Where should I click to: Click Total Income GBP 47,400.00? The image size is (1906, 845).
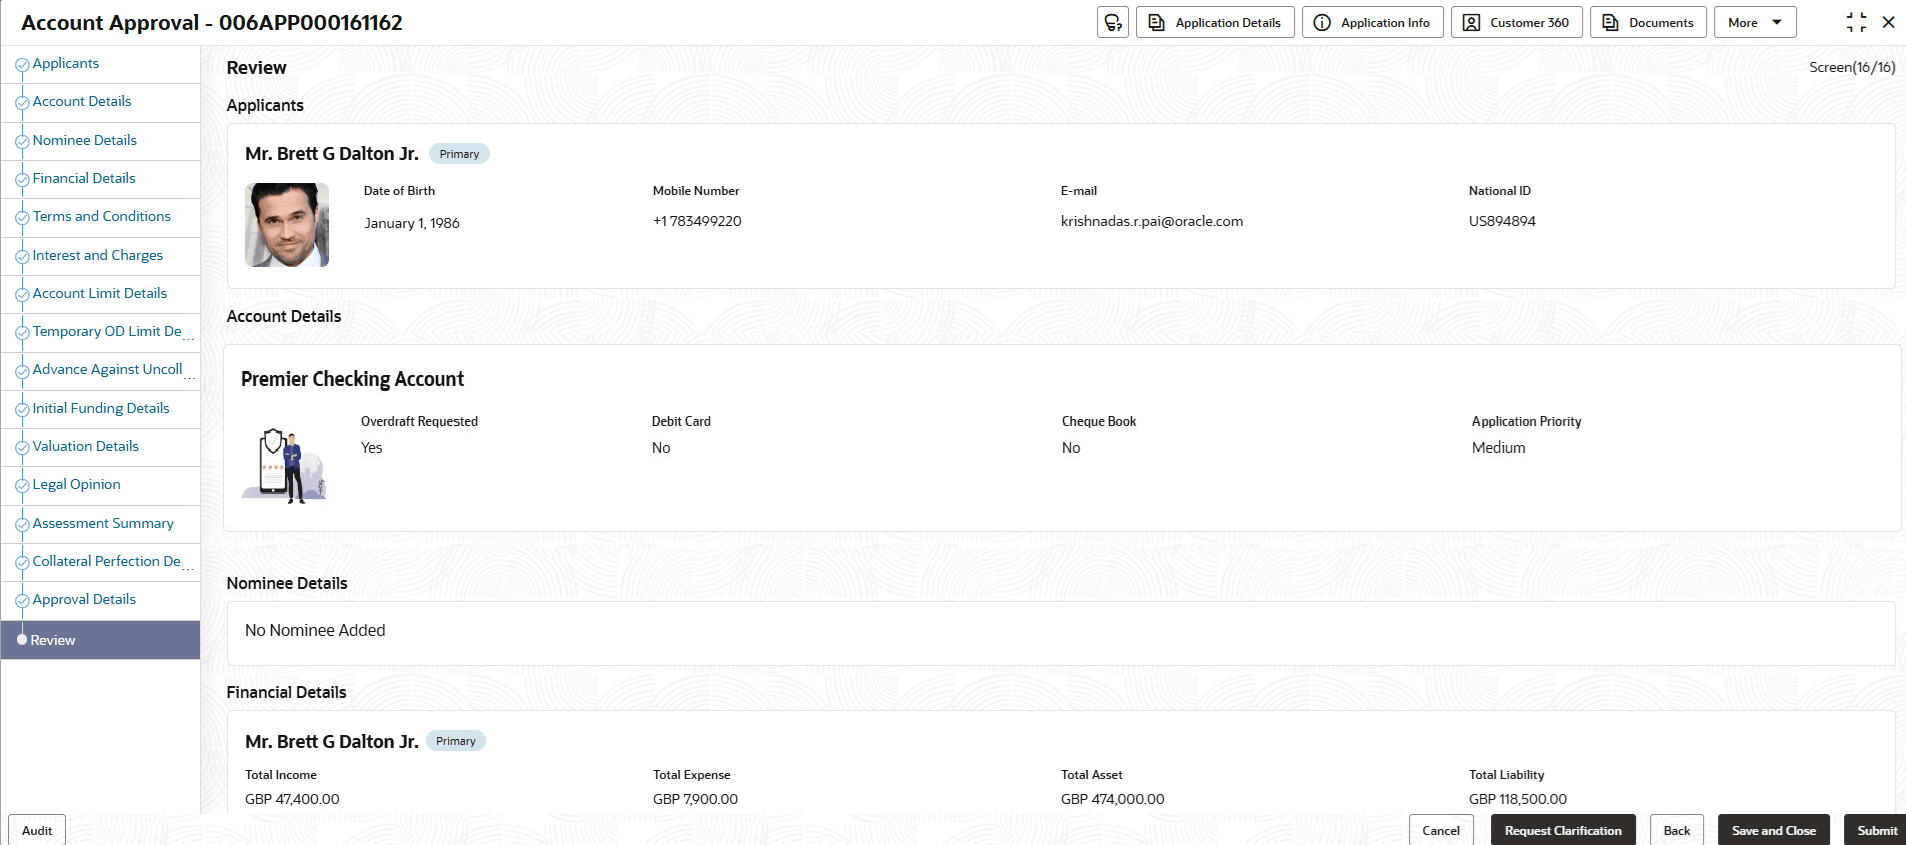(292, 799)
